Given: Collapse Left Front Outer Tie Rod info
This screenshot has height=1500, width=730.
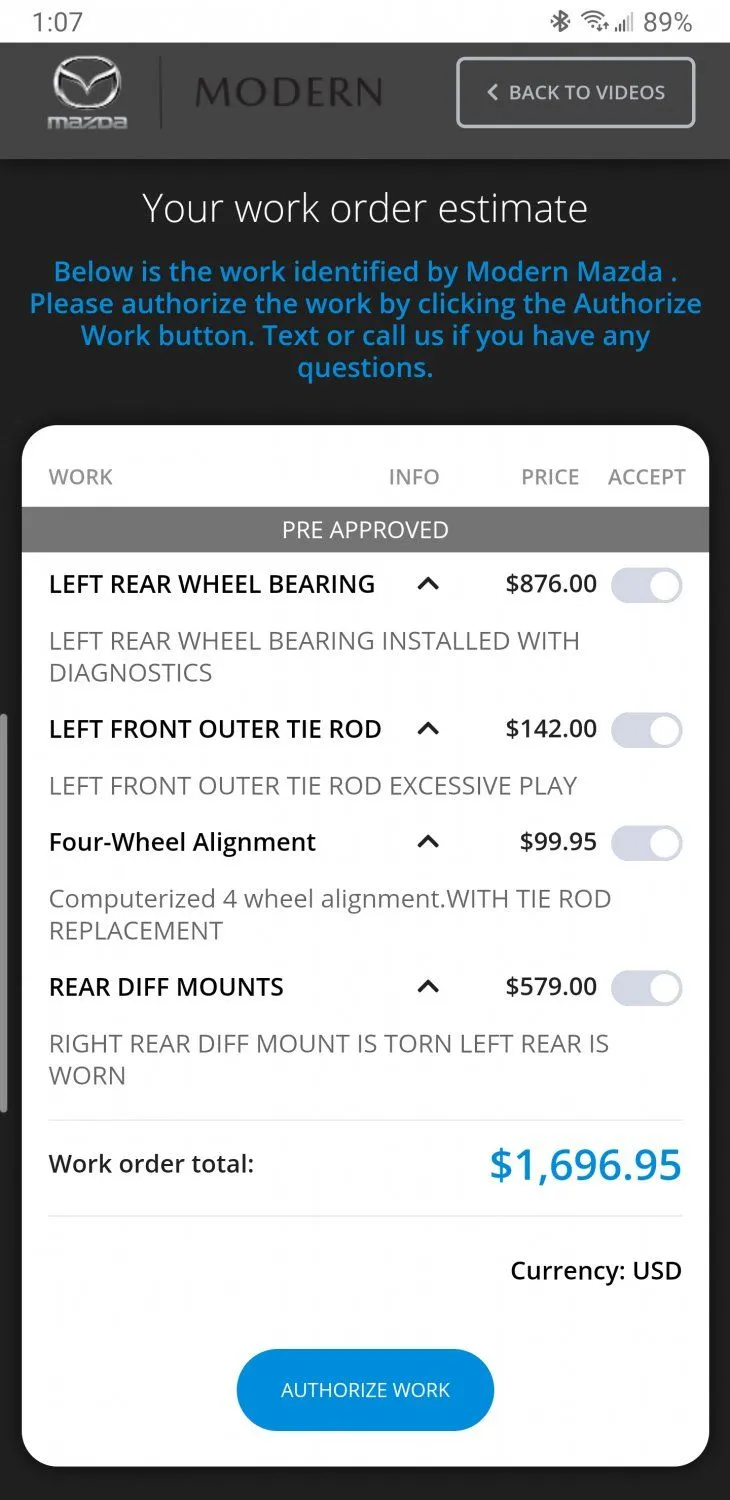Looking at the screenshot, I should (428, 729).
